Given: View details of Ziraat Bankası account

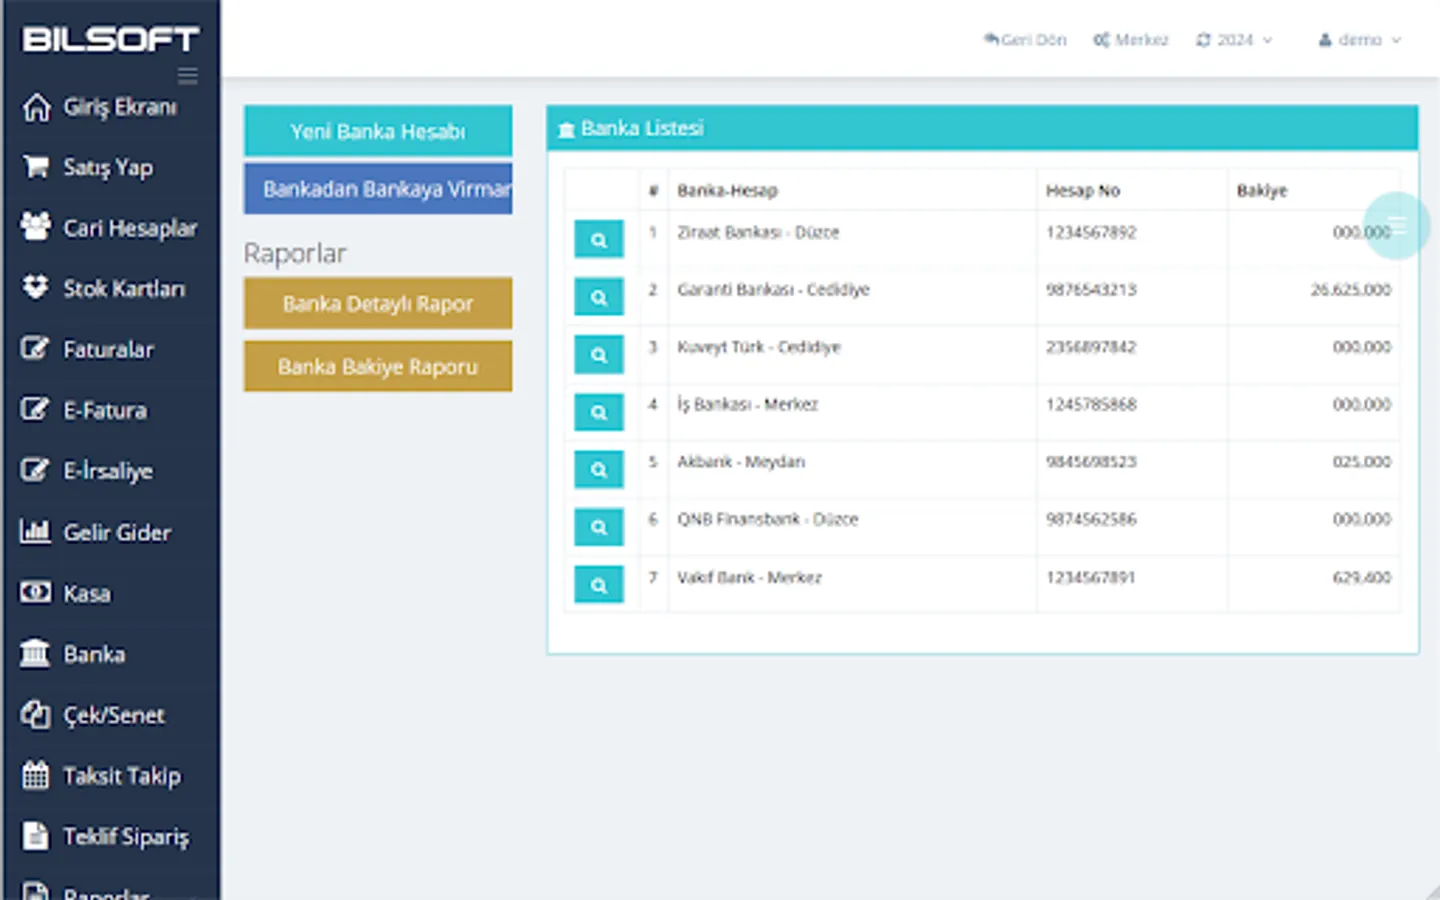Looking at the screenshot, I should pos(598,239).
